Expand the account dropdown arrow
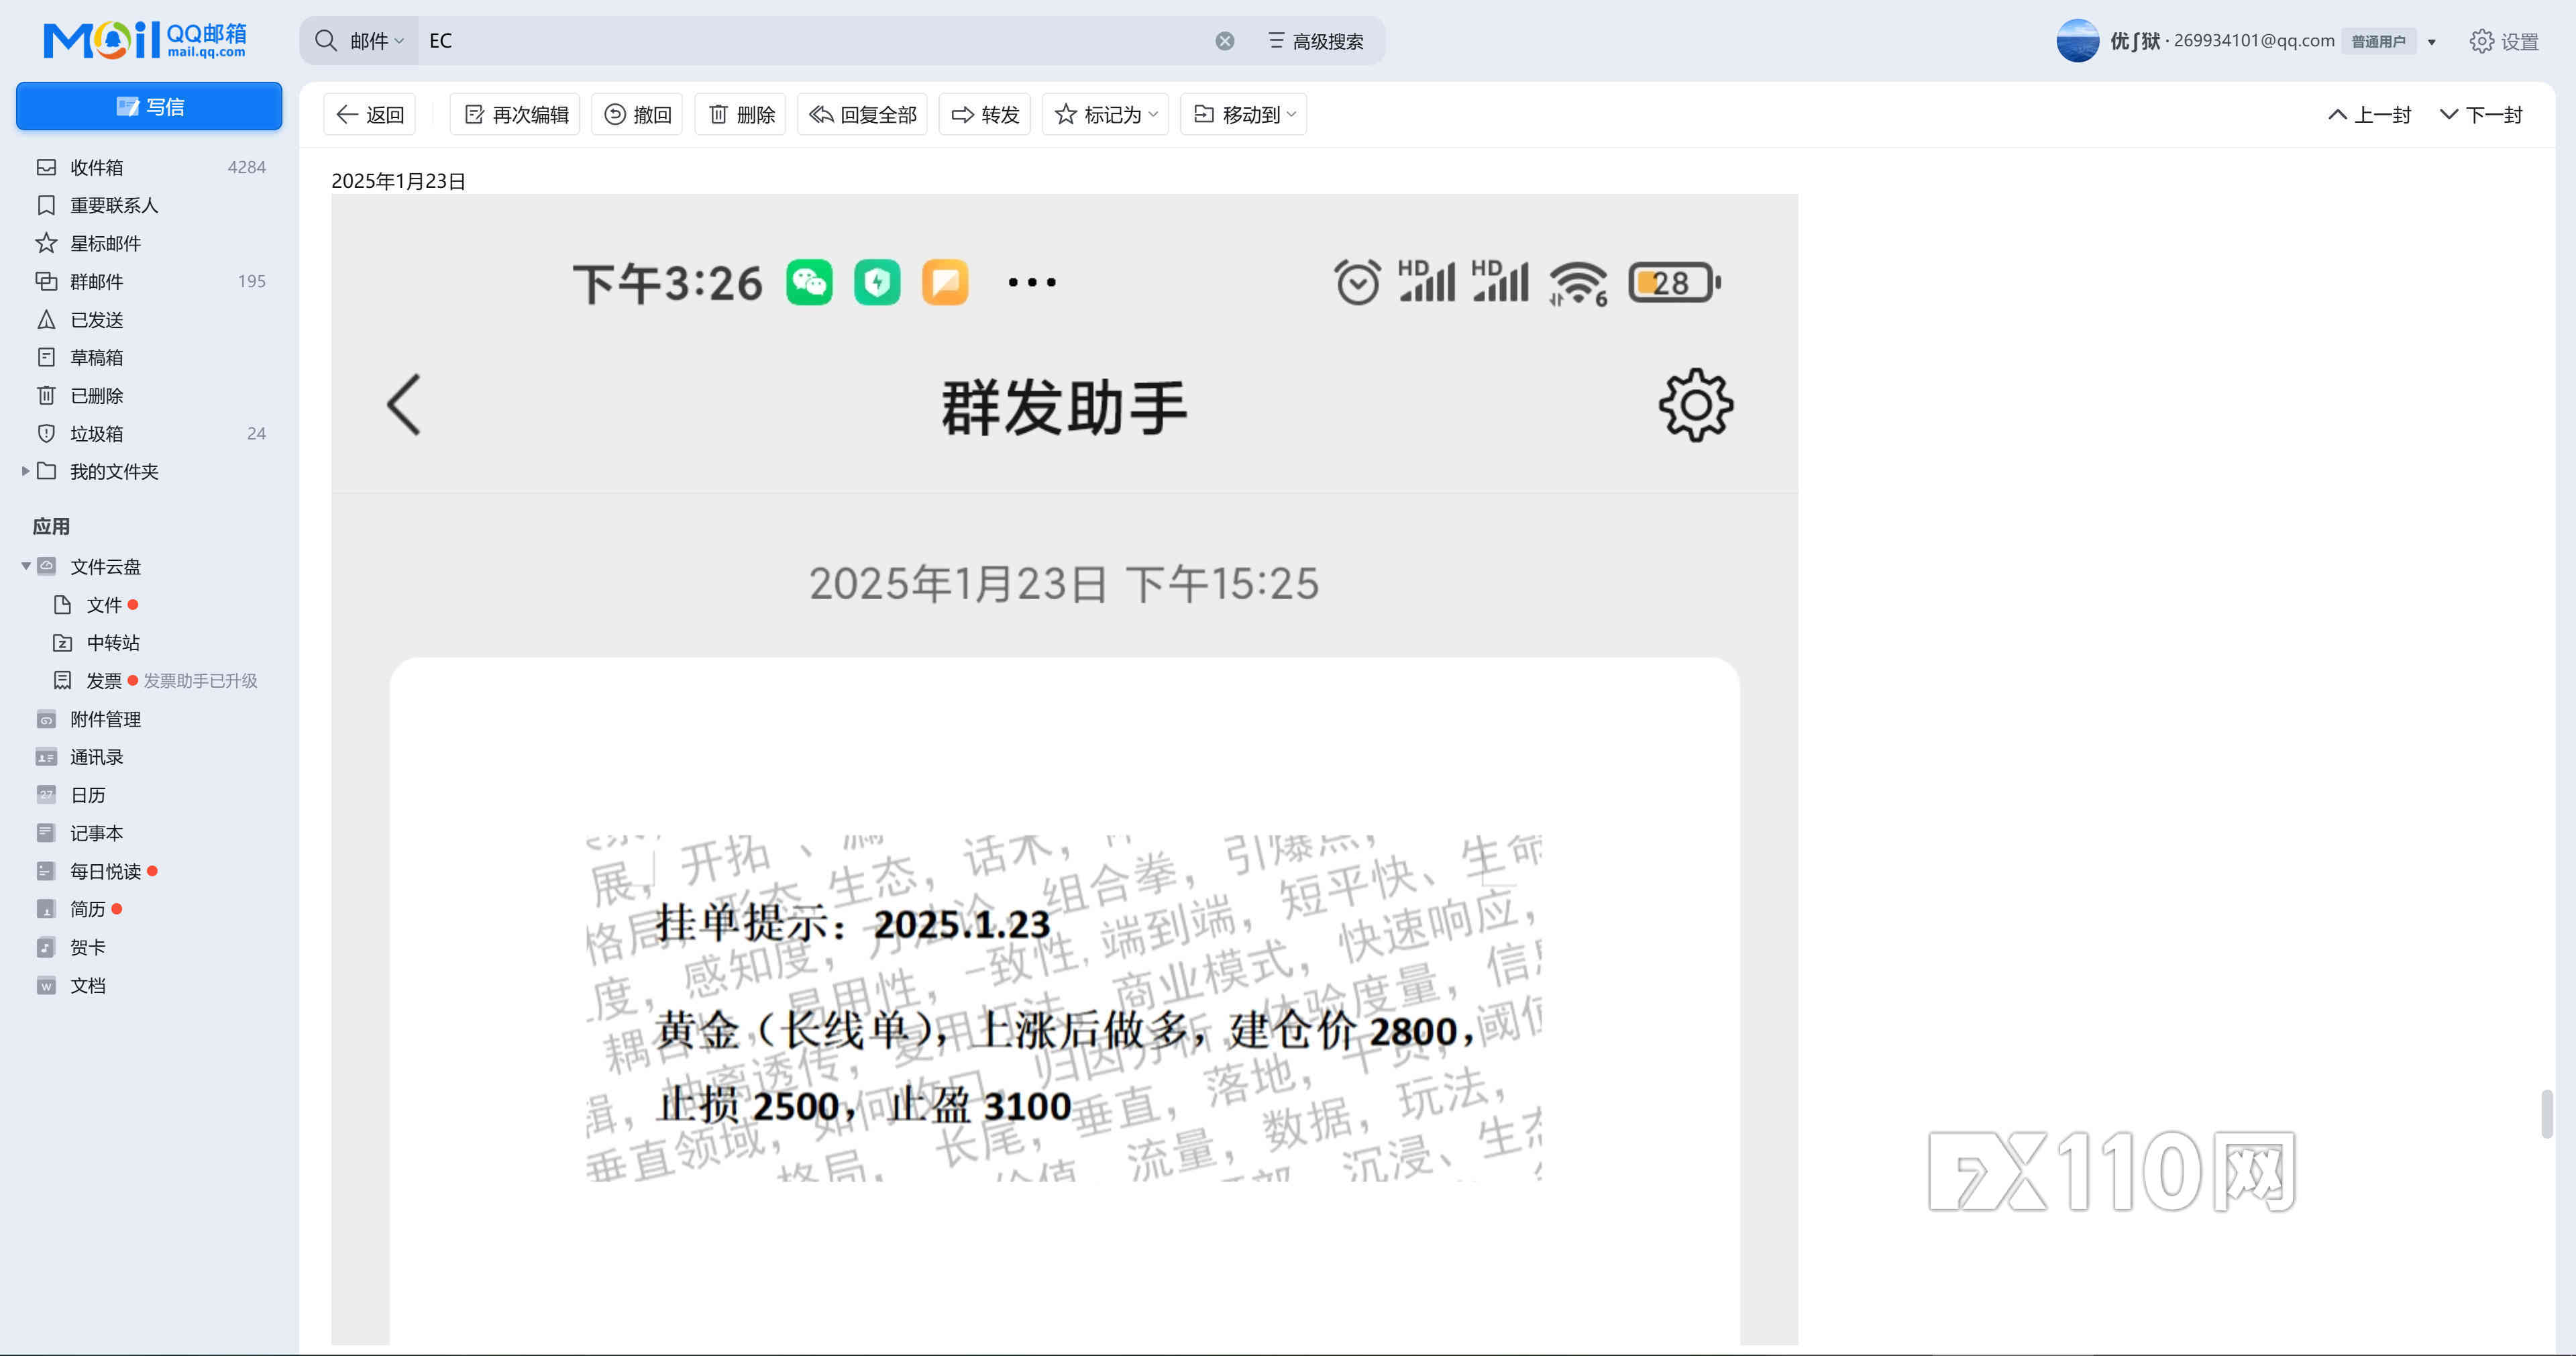This screenshot has height=1356, width=2576. tap(2432, 42)
